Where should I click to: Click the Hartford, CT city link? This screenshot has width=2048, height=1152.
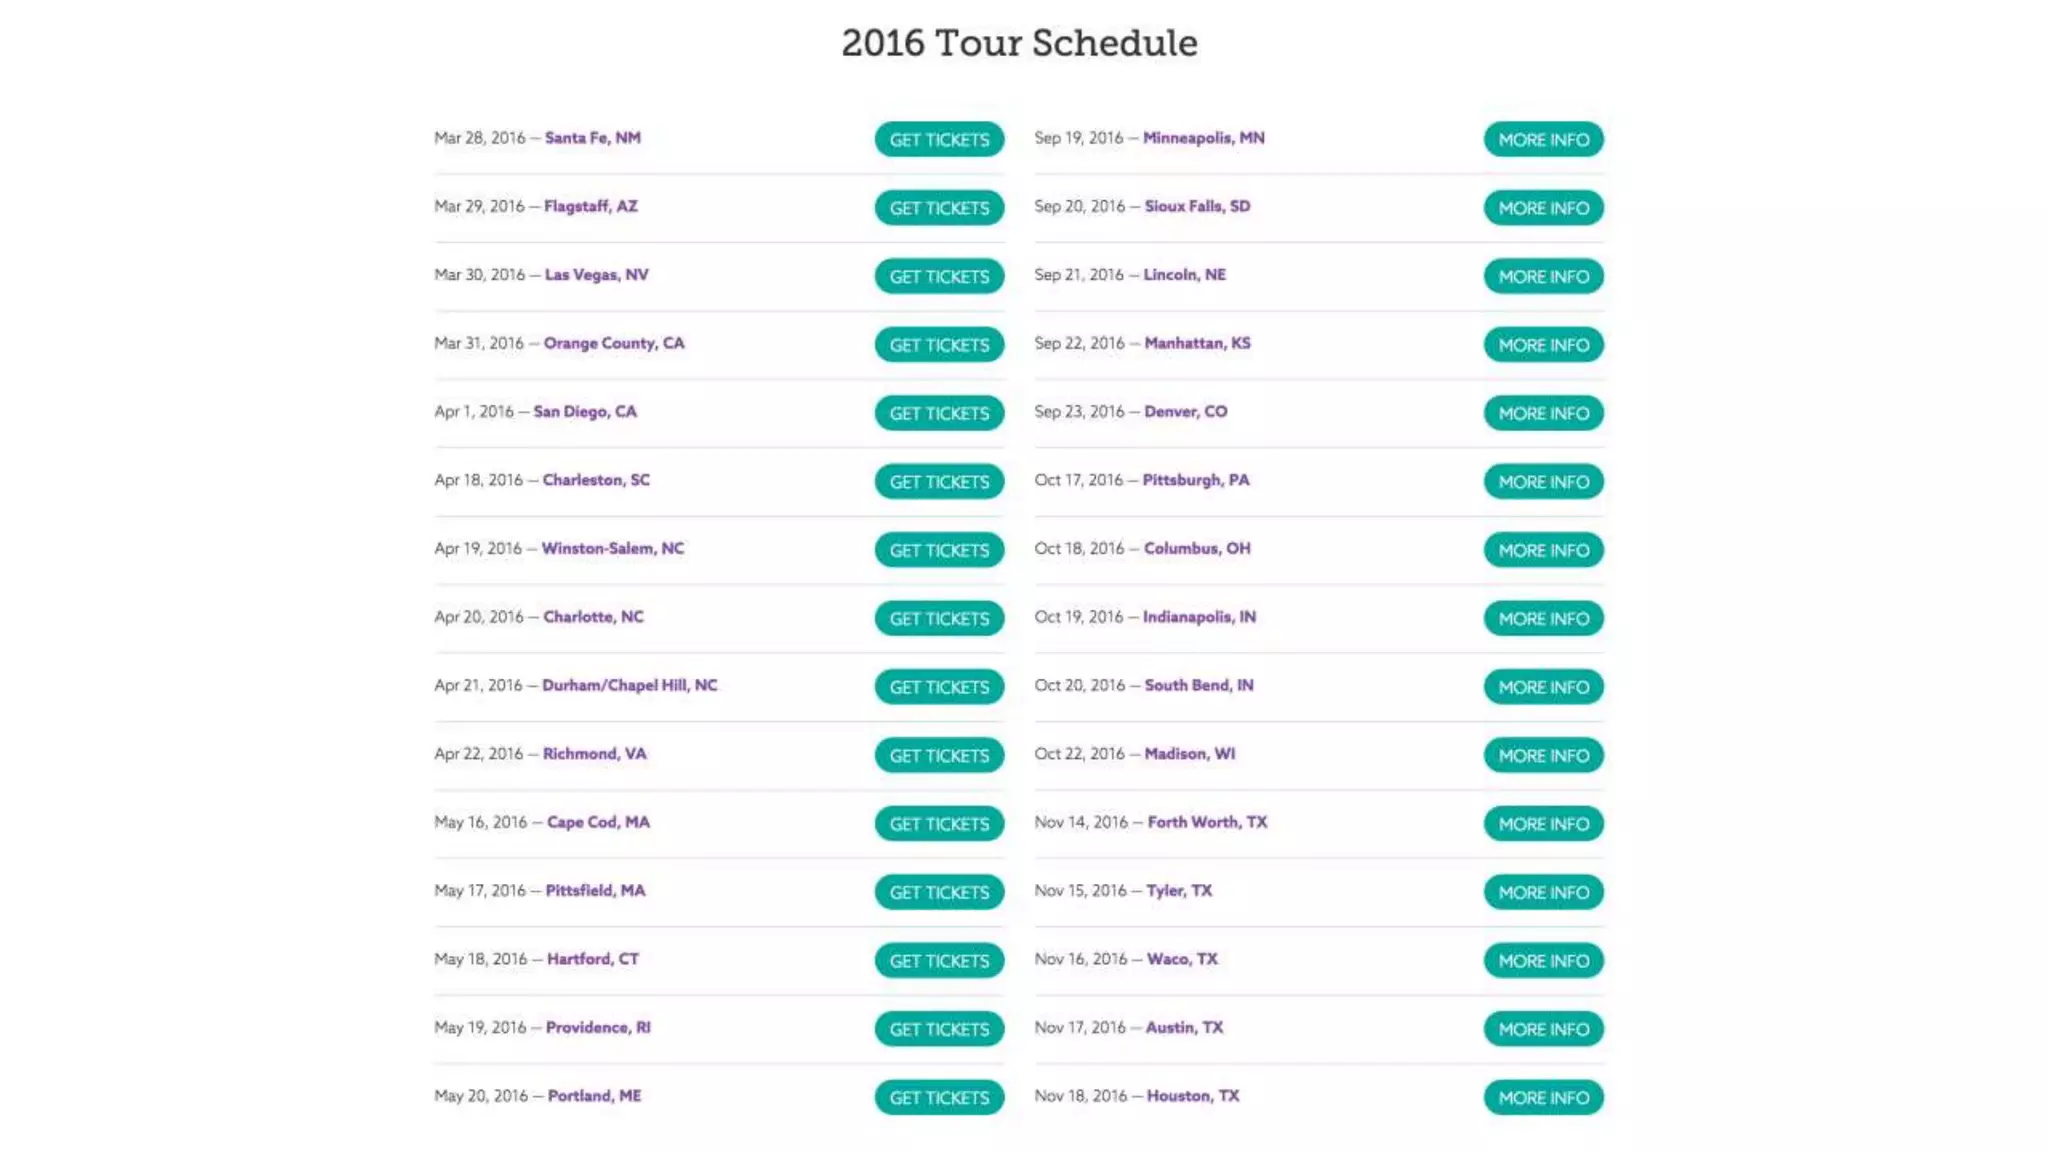592,959
